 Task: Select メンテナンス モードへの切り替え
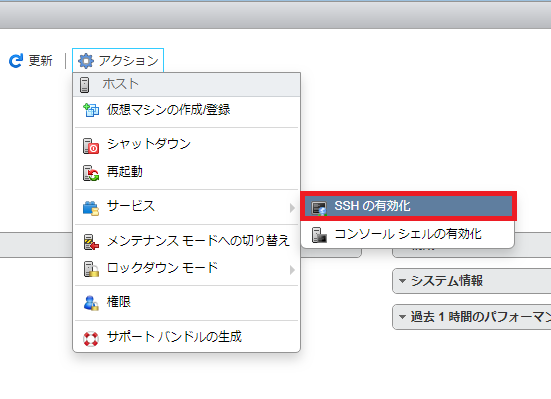186,241
